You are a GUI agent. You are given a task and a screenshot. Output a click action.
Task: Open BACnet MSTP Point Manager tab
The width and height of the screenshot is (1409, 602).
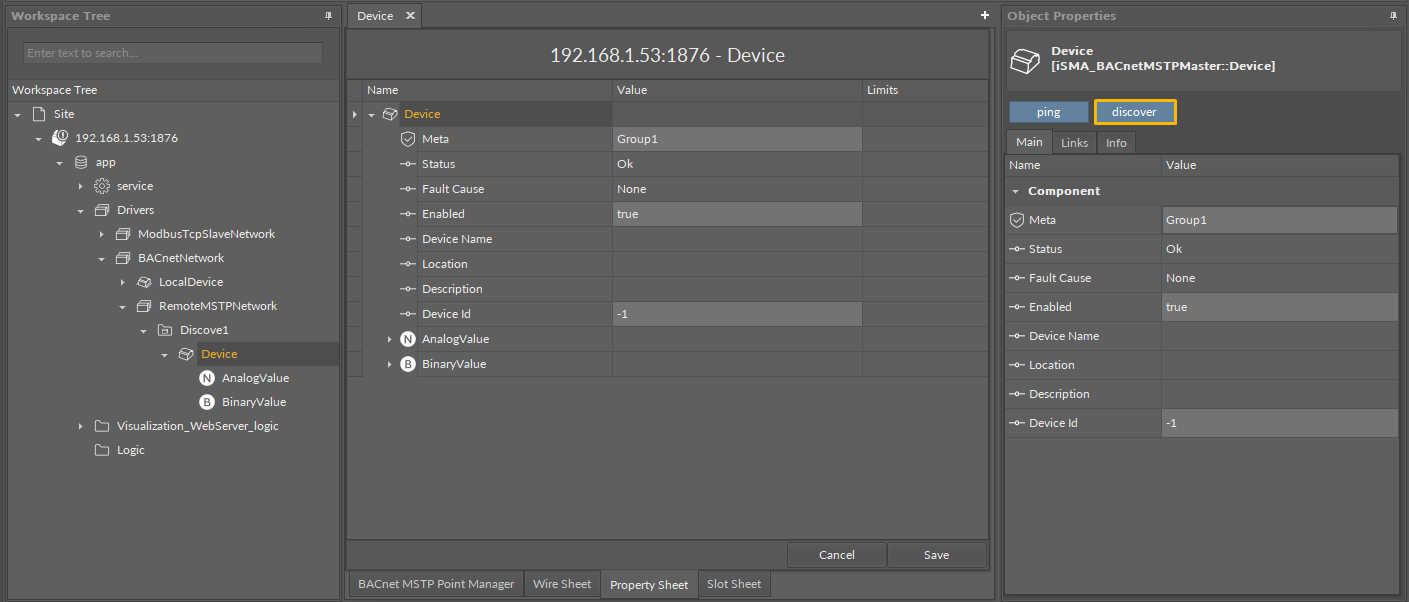pyautogui.click(x=435, y=584)
